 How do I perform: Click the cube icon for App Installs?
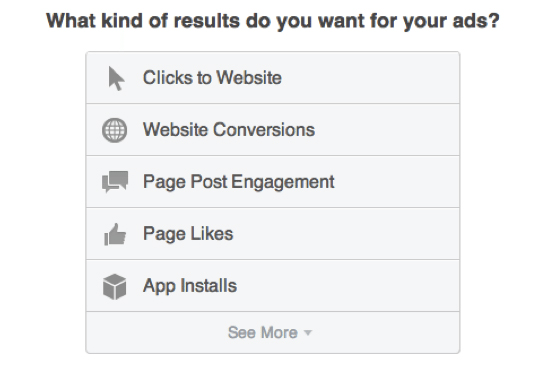click(114, 287)
